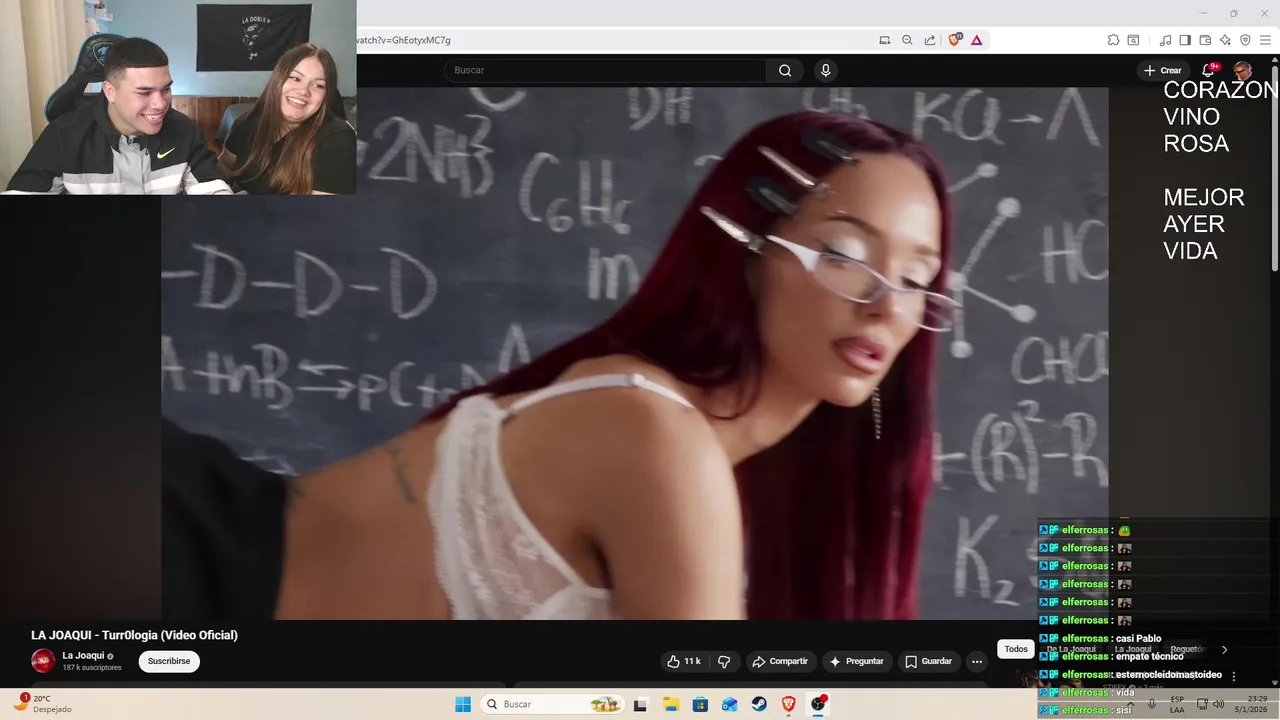
Task: Open the weather widget showing 20°C
Action: coord(41,704)
